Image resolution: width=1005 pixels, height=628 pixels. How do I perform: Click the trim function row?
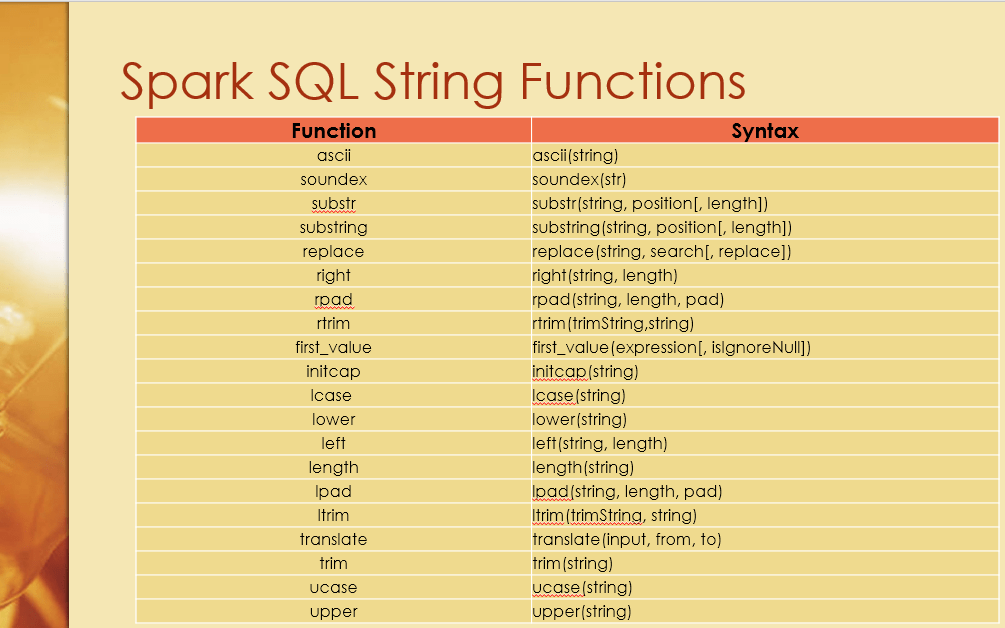coord(333,563)
